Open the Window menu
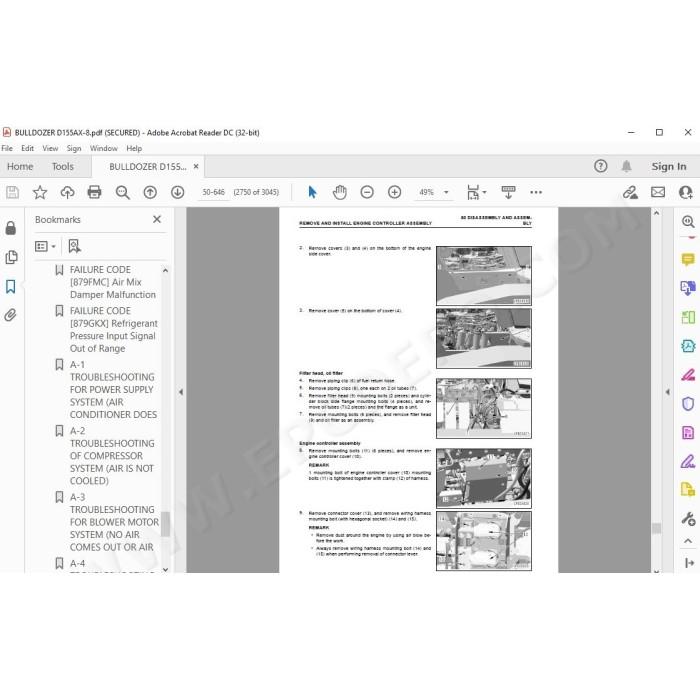Viewport: 700px width, 700px height. pyautogui.click(x=104, y=148)
